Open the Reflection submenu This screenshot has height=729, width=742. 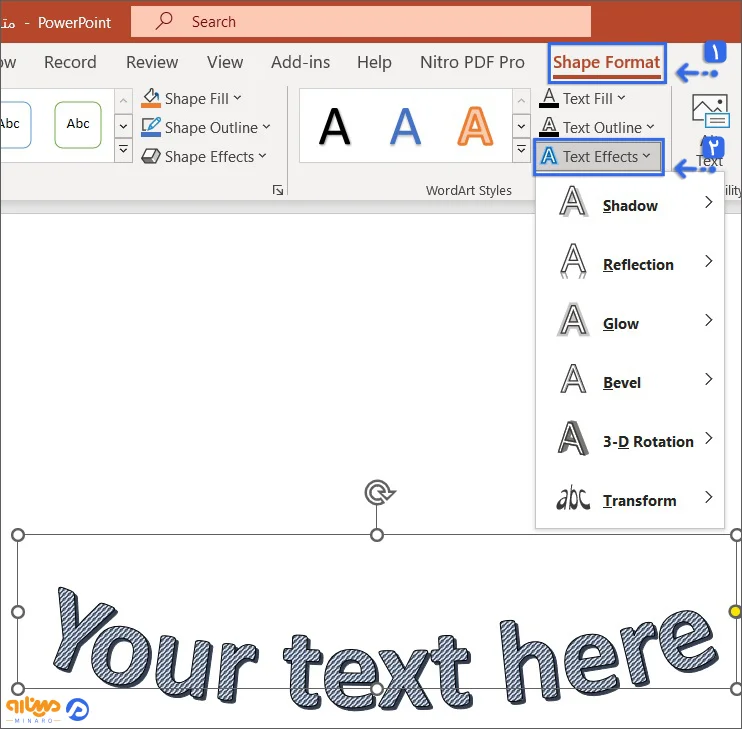click(x=630, y=263)
